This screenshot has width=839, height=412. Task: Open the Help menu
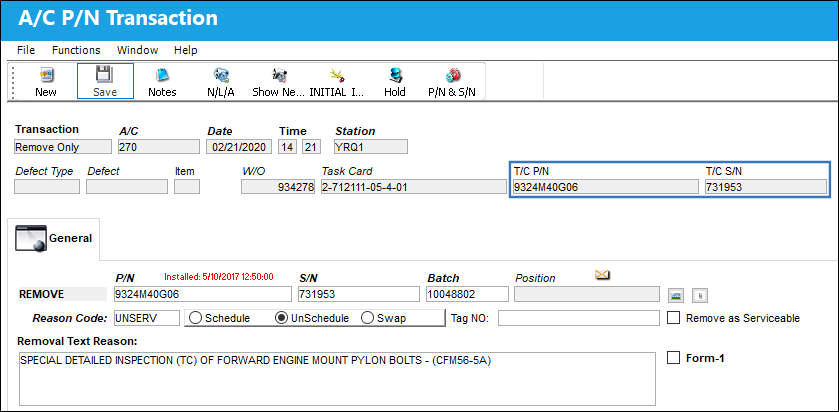point(186,50)
